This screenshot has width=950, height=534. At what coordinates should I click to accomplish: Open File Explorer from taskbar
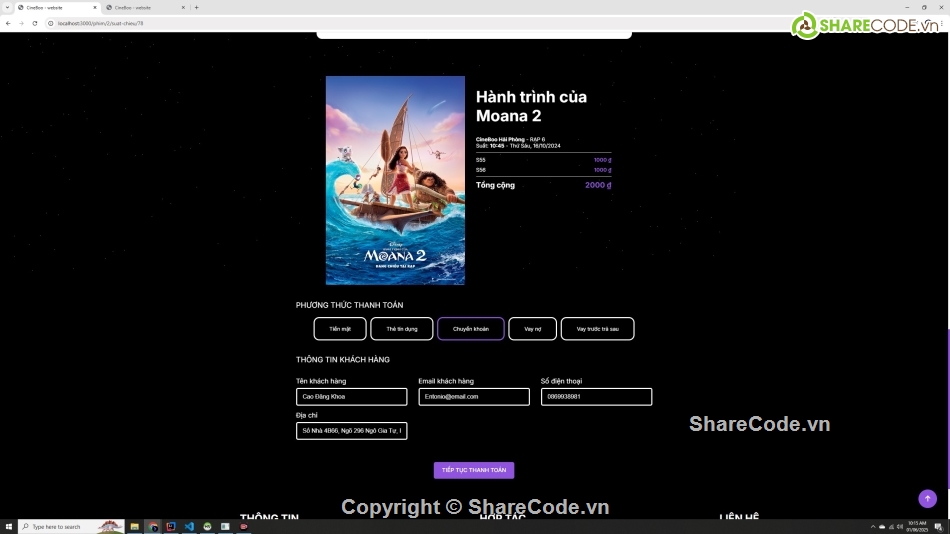[x=135, y=527]
